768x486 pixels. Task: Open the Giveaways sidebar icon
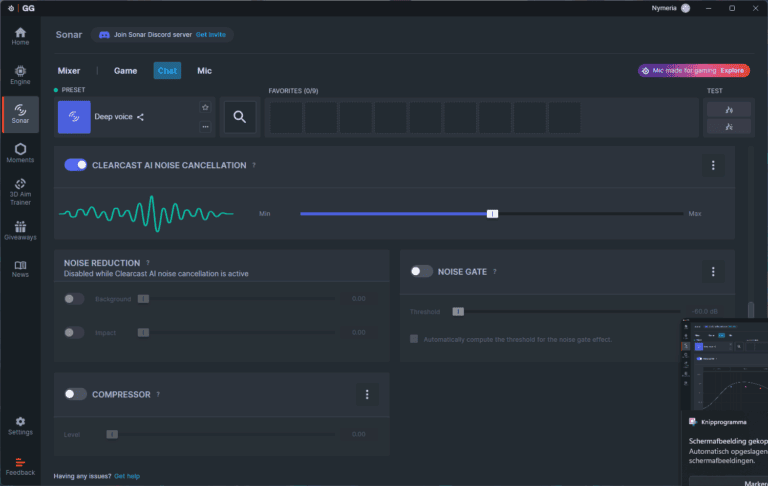(20, 230)
